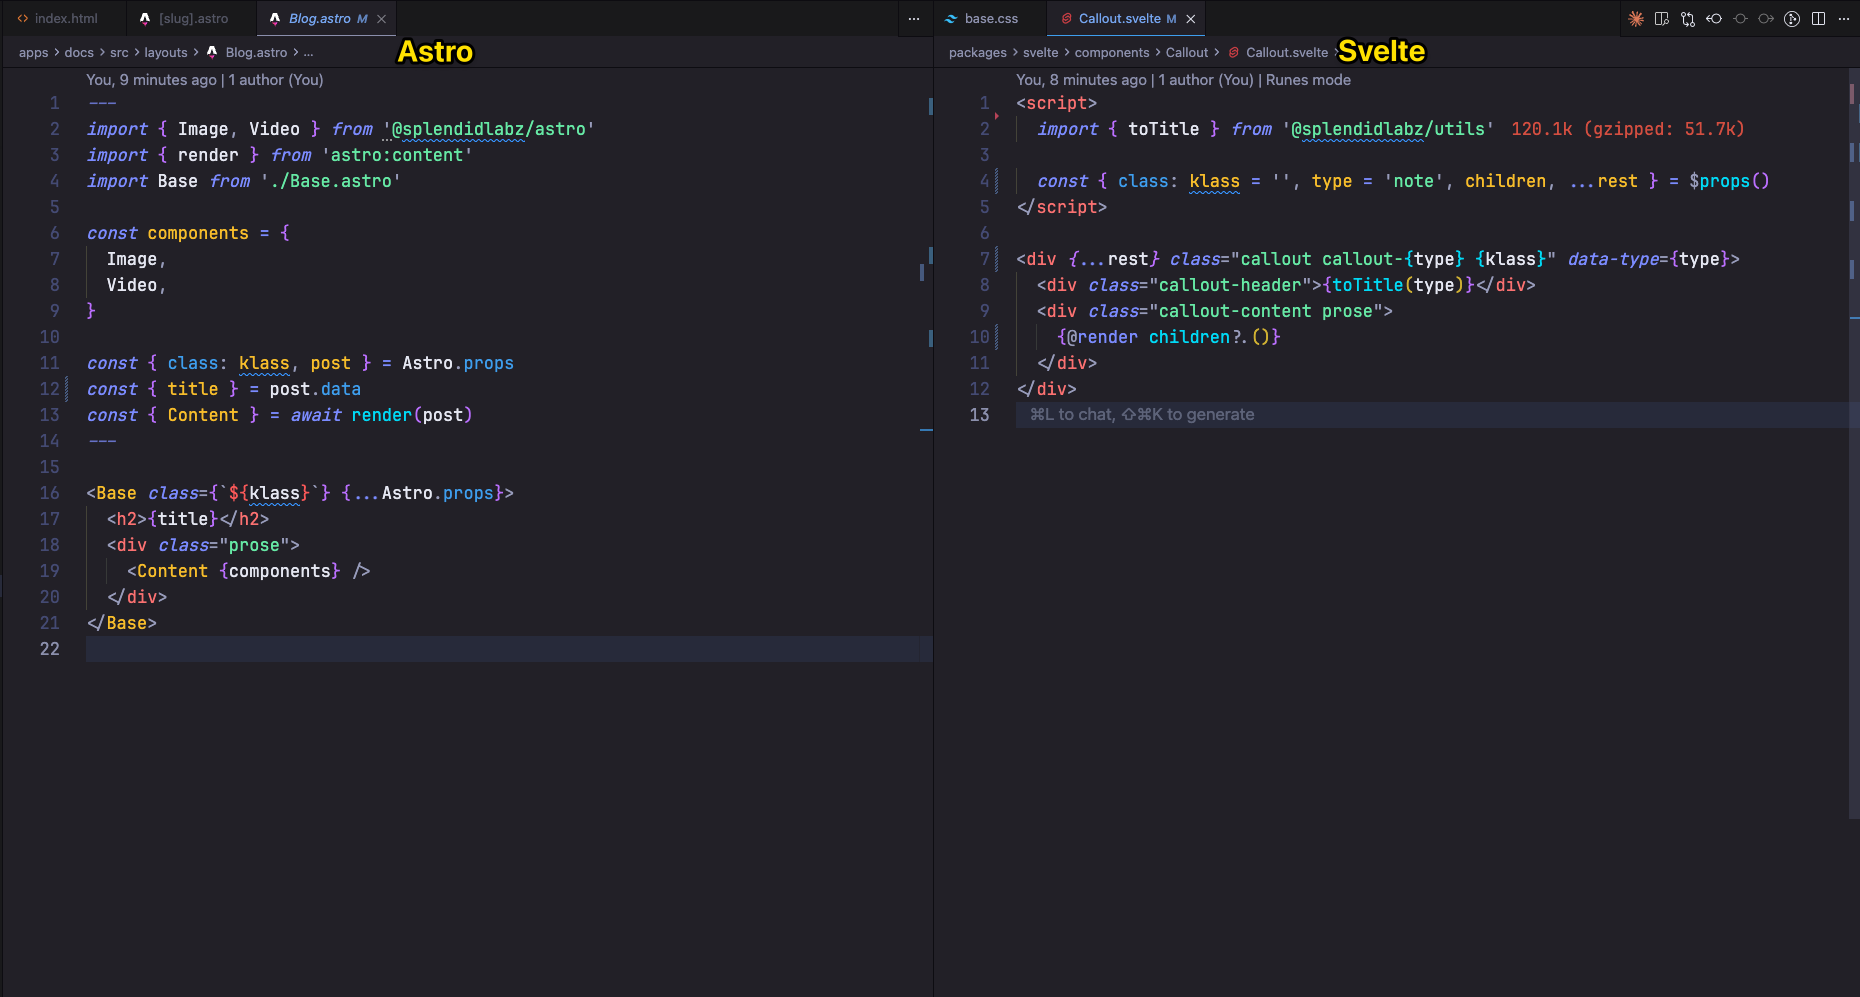Open the 'svelte' breadcrumb dropdown

(1040, 52)
